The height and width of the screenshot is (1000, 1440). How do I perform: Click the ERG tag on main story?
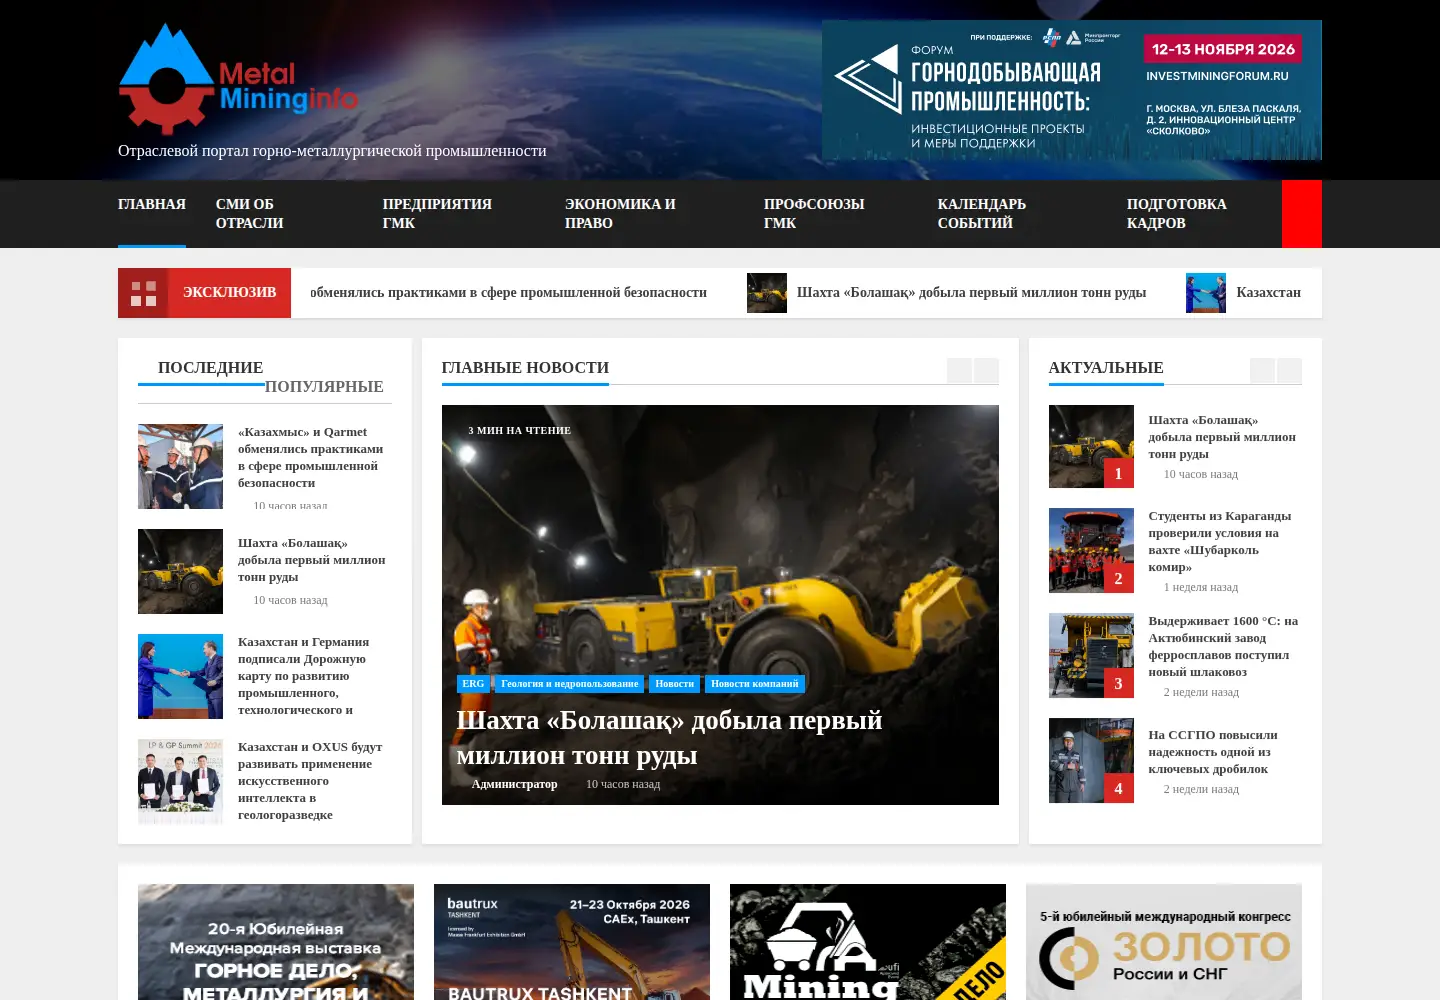click(x=473, y=684)
